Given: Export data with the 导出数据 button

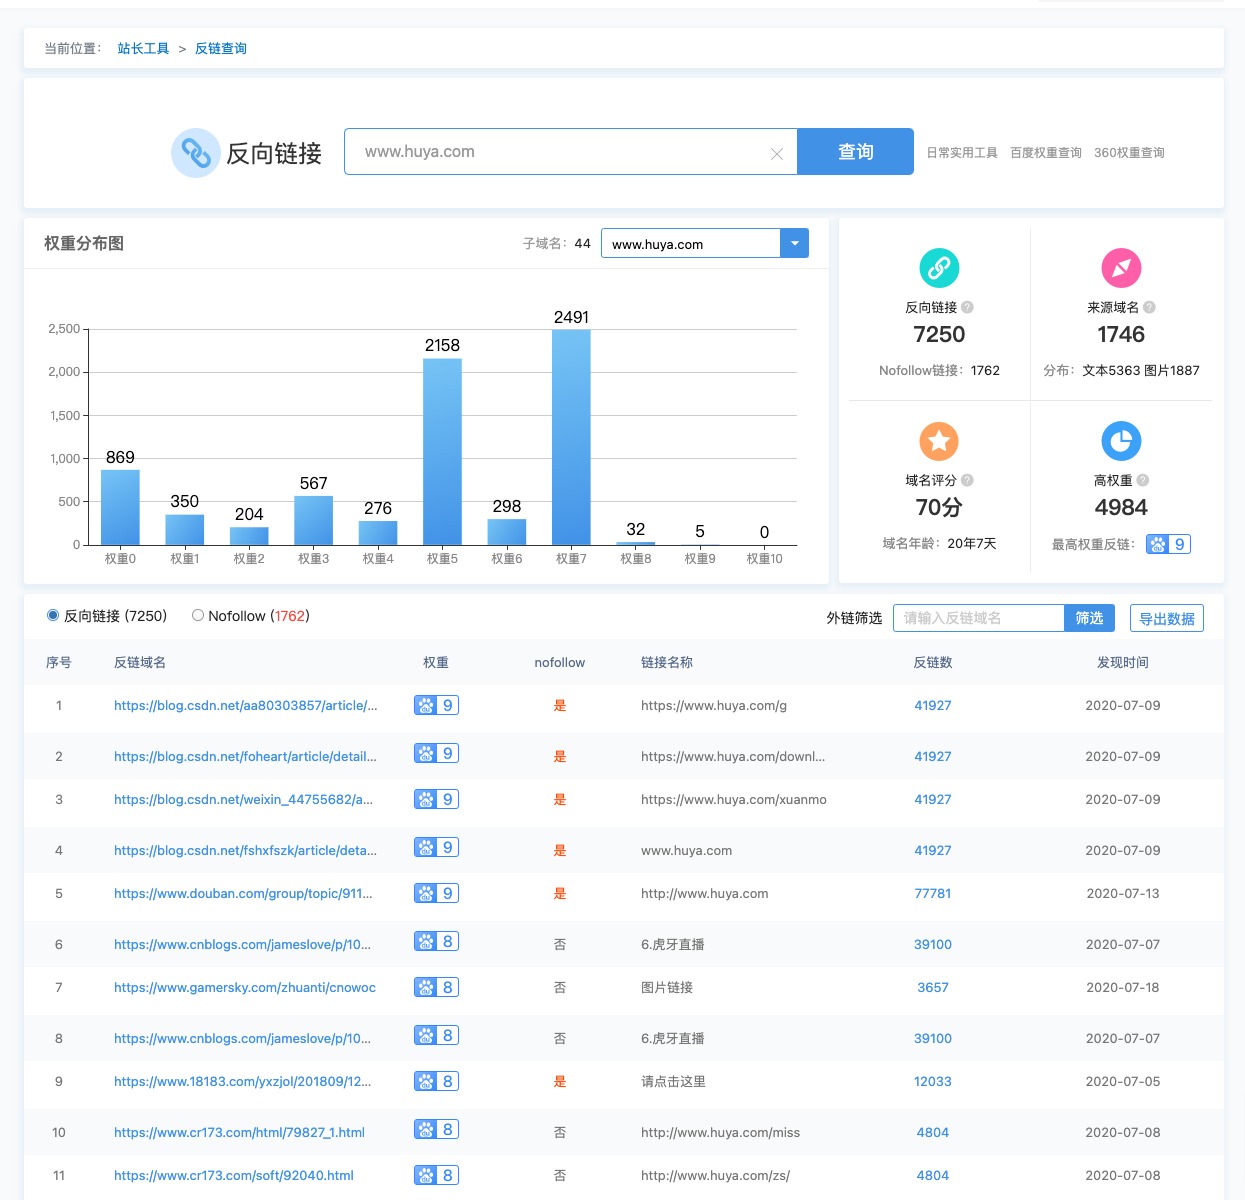Looking at the screenshot, I should pyautogui.click(x=1166, y=618).
